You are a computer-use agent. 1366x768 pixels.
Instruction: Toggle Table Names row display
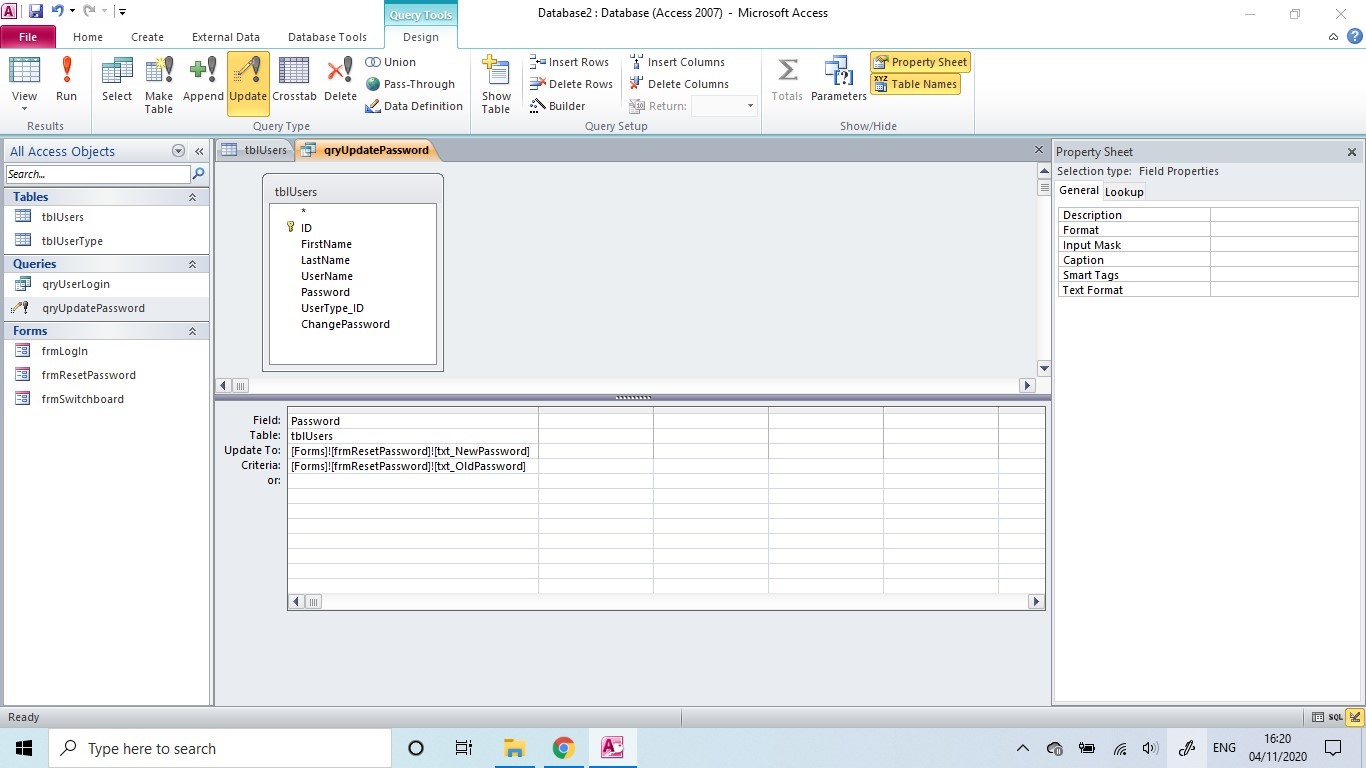(x=915, y=84)
